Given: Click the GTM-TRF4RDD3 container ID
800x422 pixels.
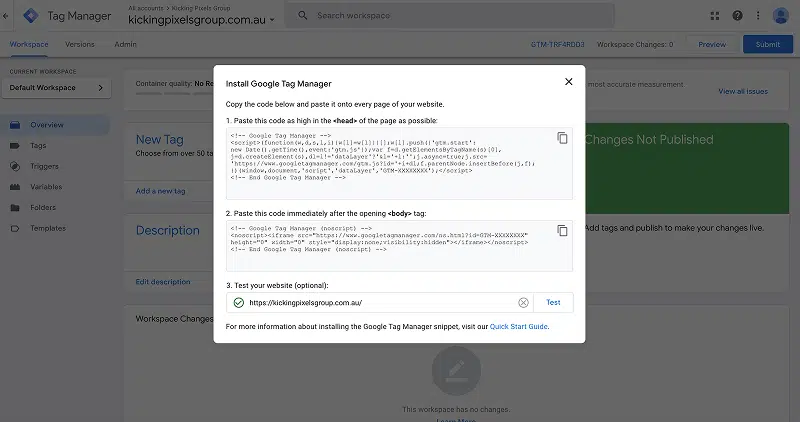Looking at the screenshot, I should click(x=557, y=44).
